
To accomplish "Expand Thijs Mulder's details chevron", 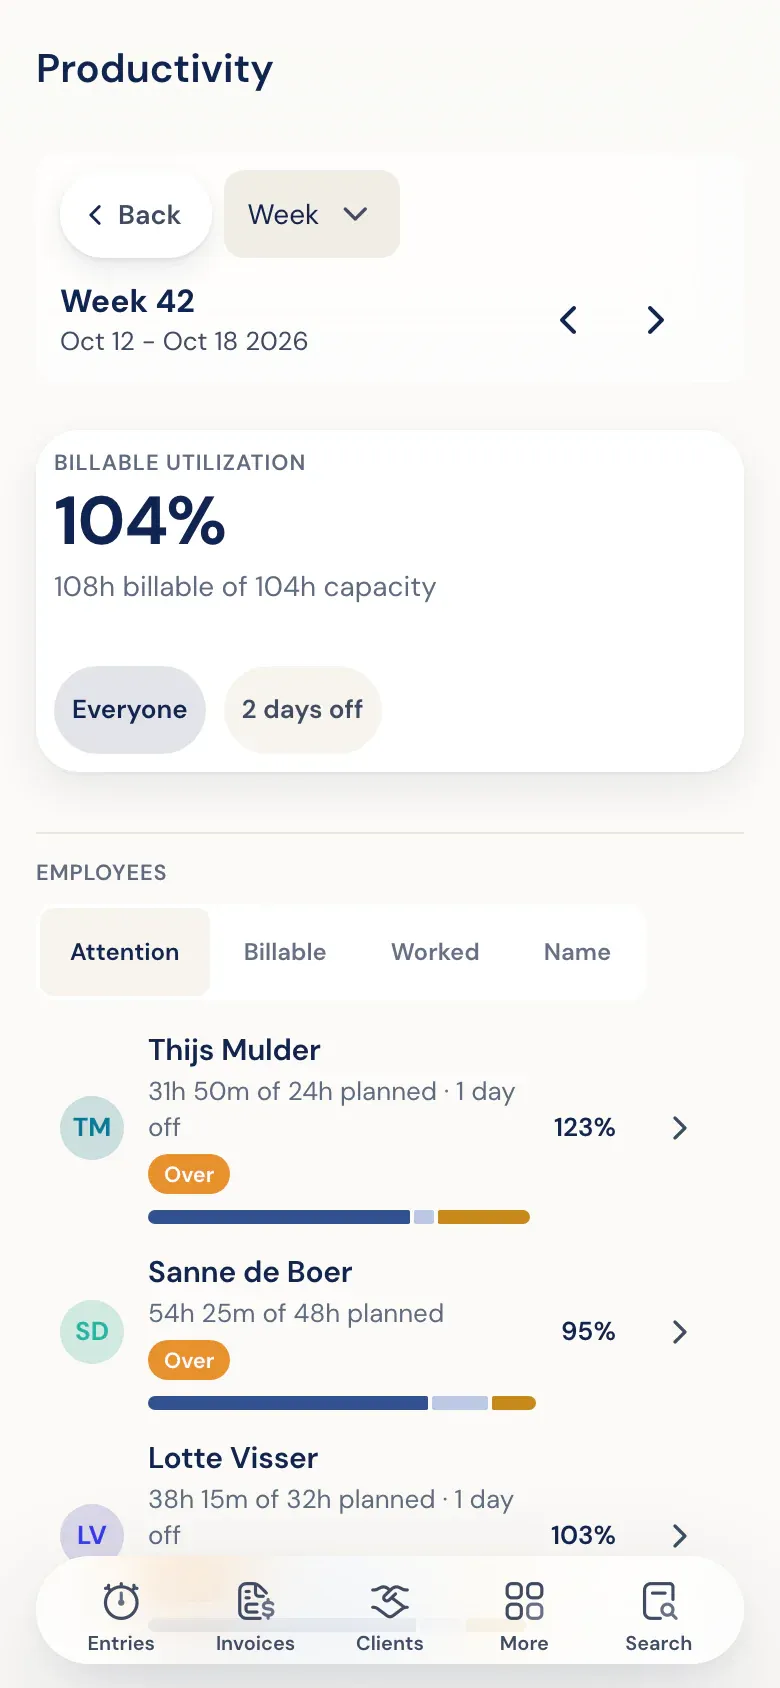I will pos(680,1128).
